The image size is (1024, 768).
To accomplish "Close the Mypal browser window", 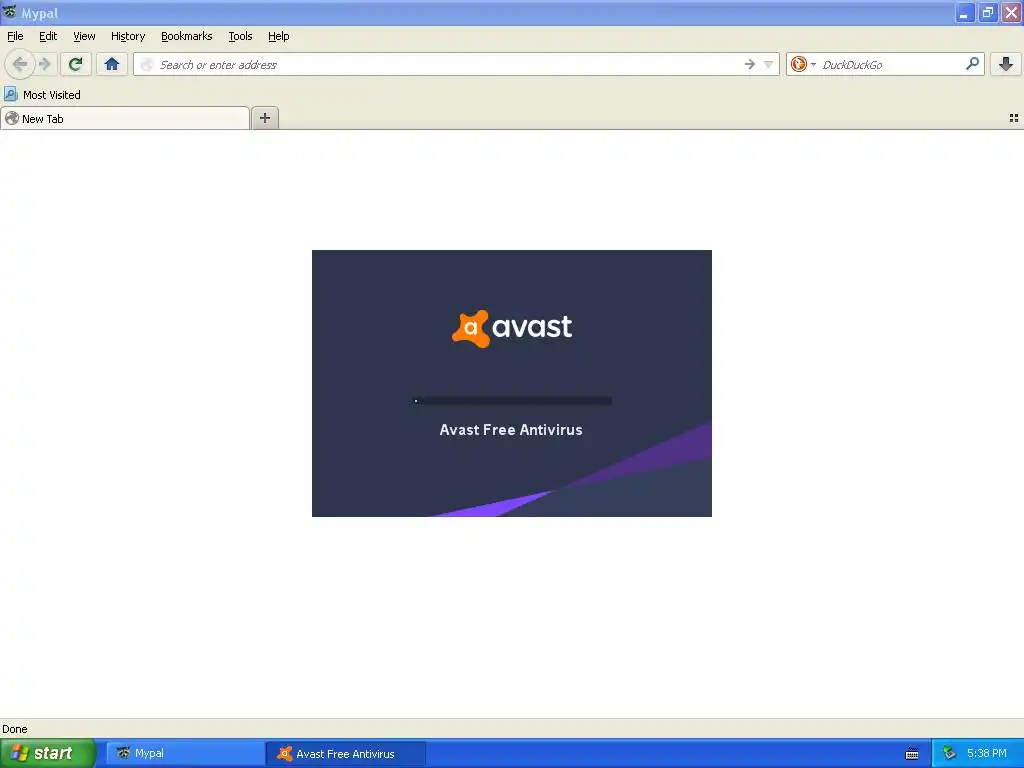I will pos(1011,12).
